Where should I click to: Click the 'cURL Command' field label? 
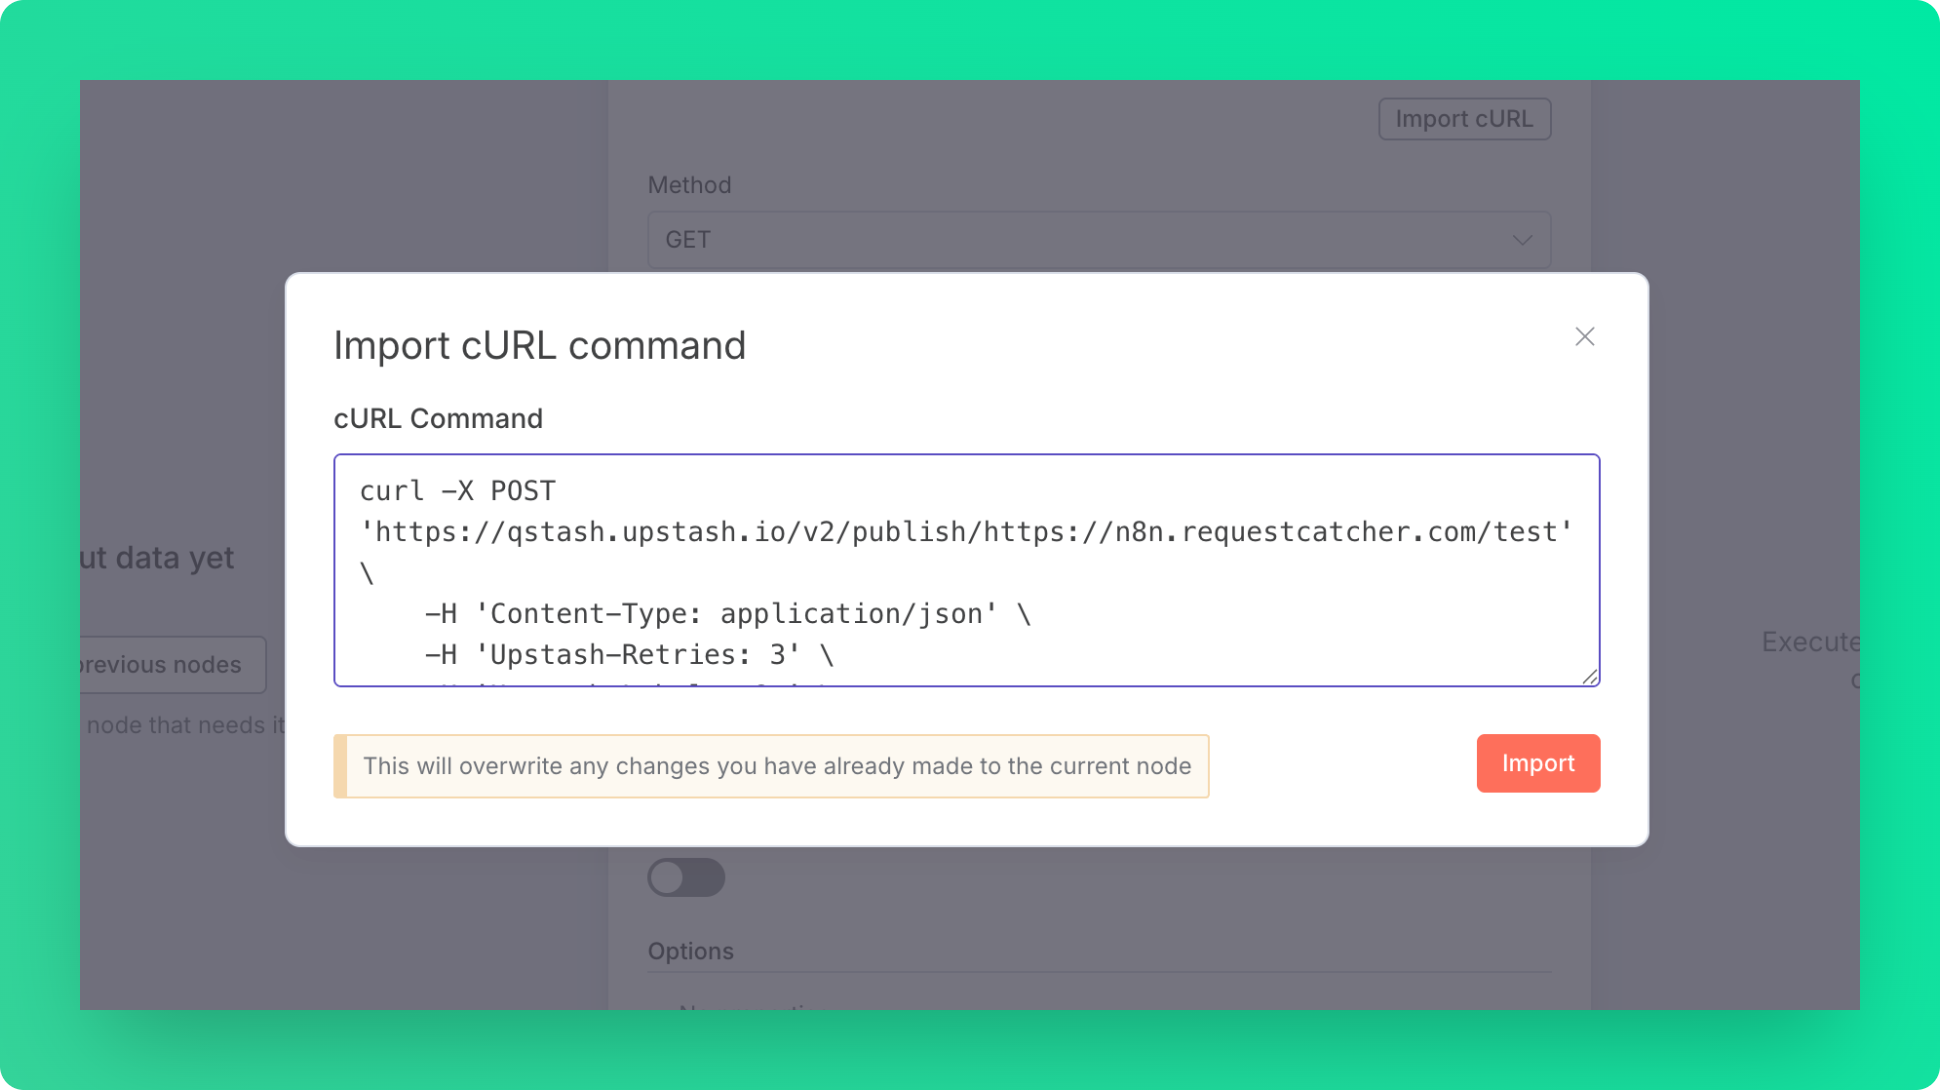click(x=438, y=419)
